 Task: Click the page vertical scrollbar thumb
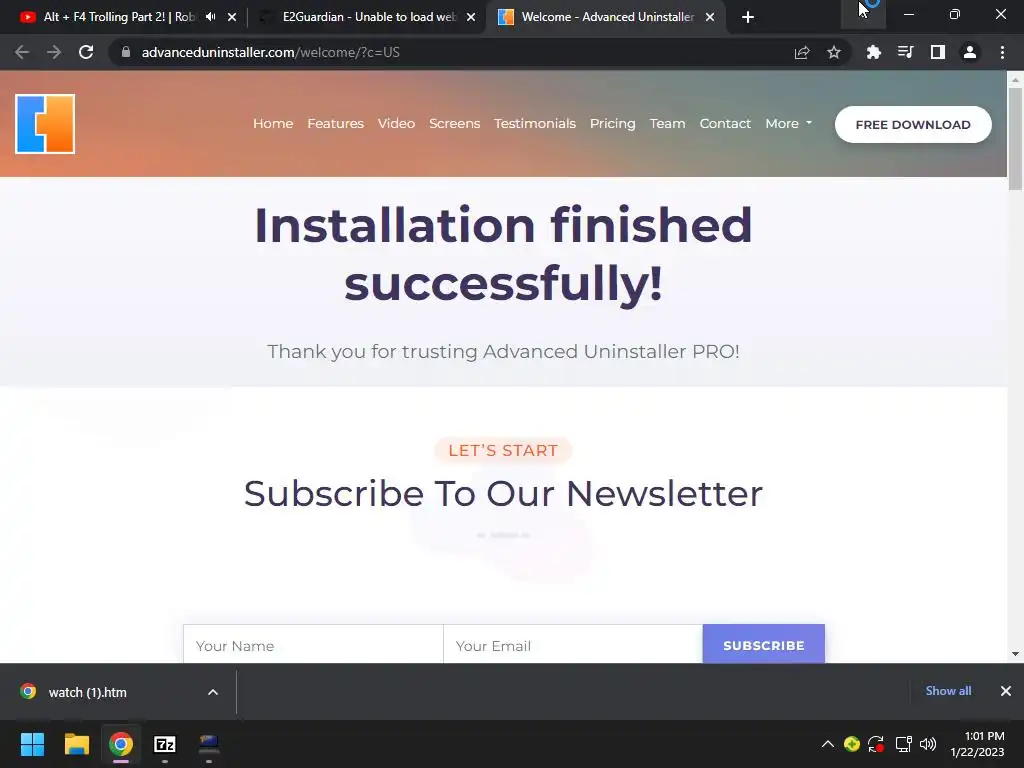(x=1015, y=138)
